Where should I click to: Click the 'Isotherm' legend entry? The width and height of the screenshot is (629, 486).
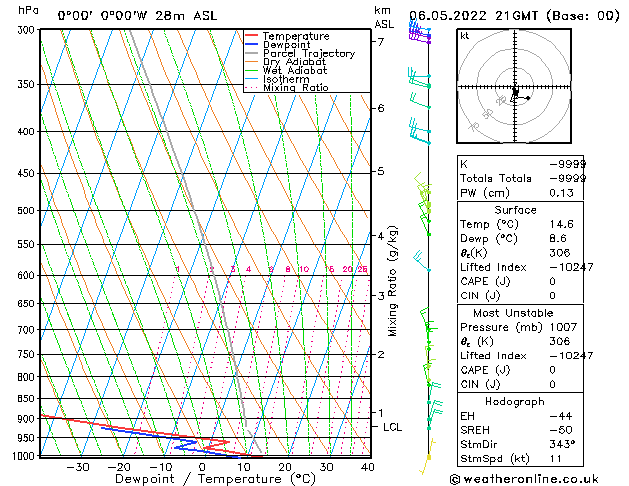coord(286,79)
